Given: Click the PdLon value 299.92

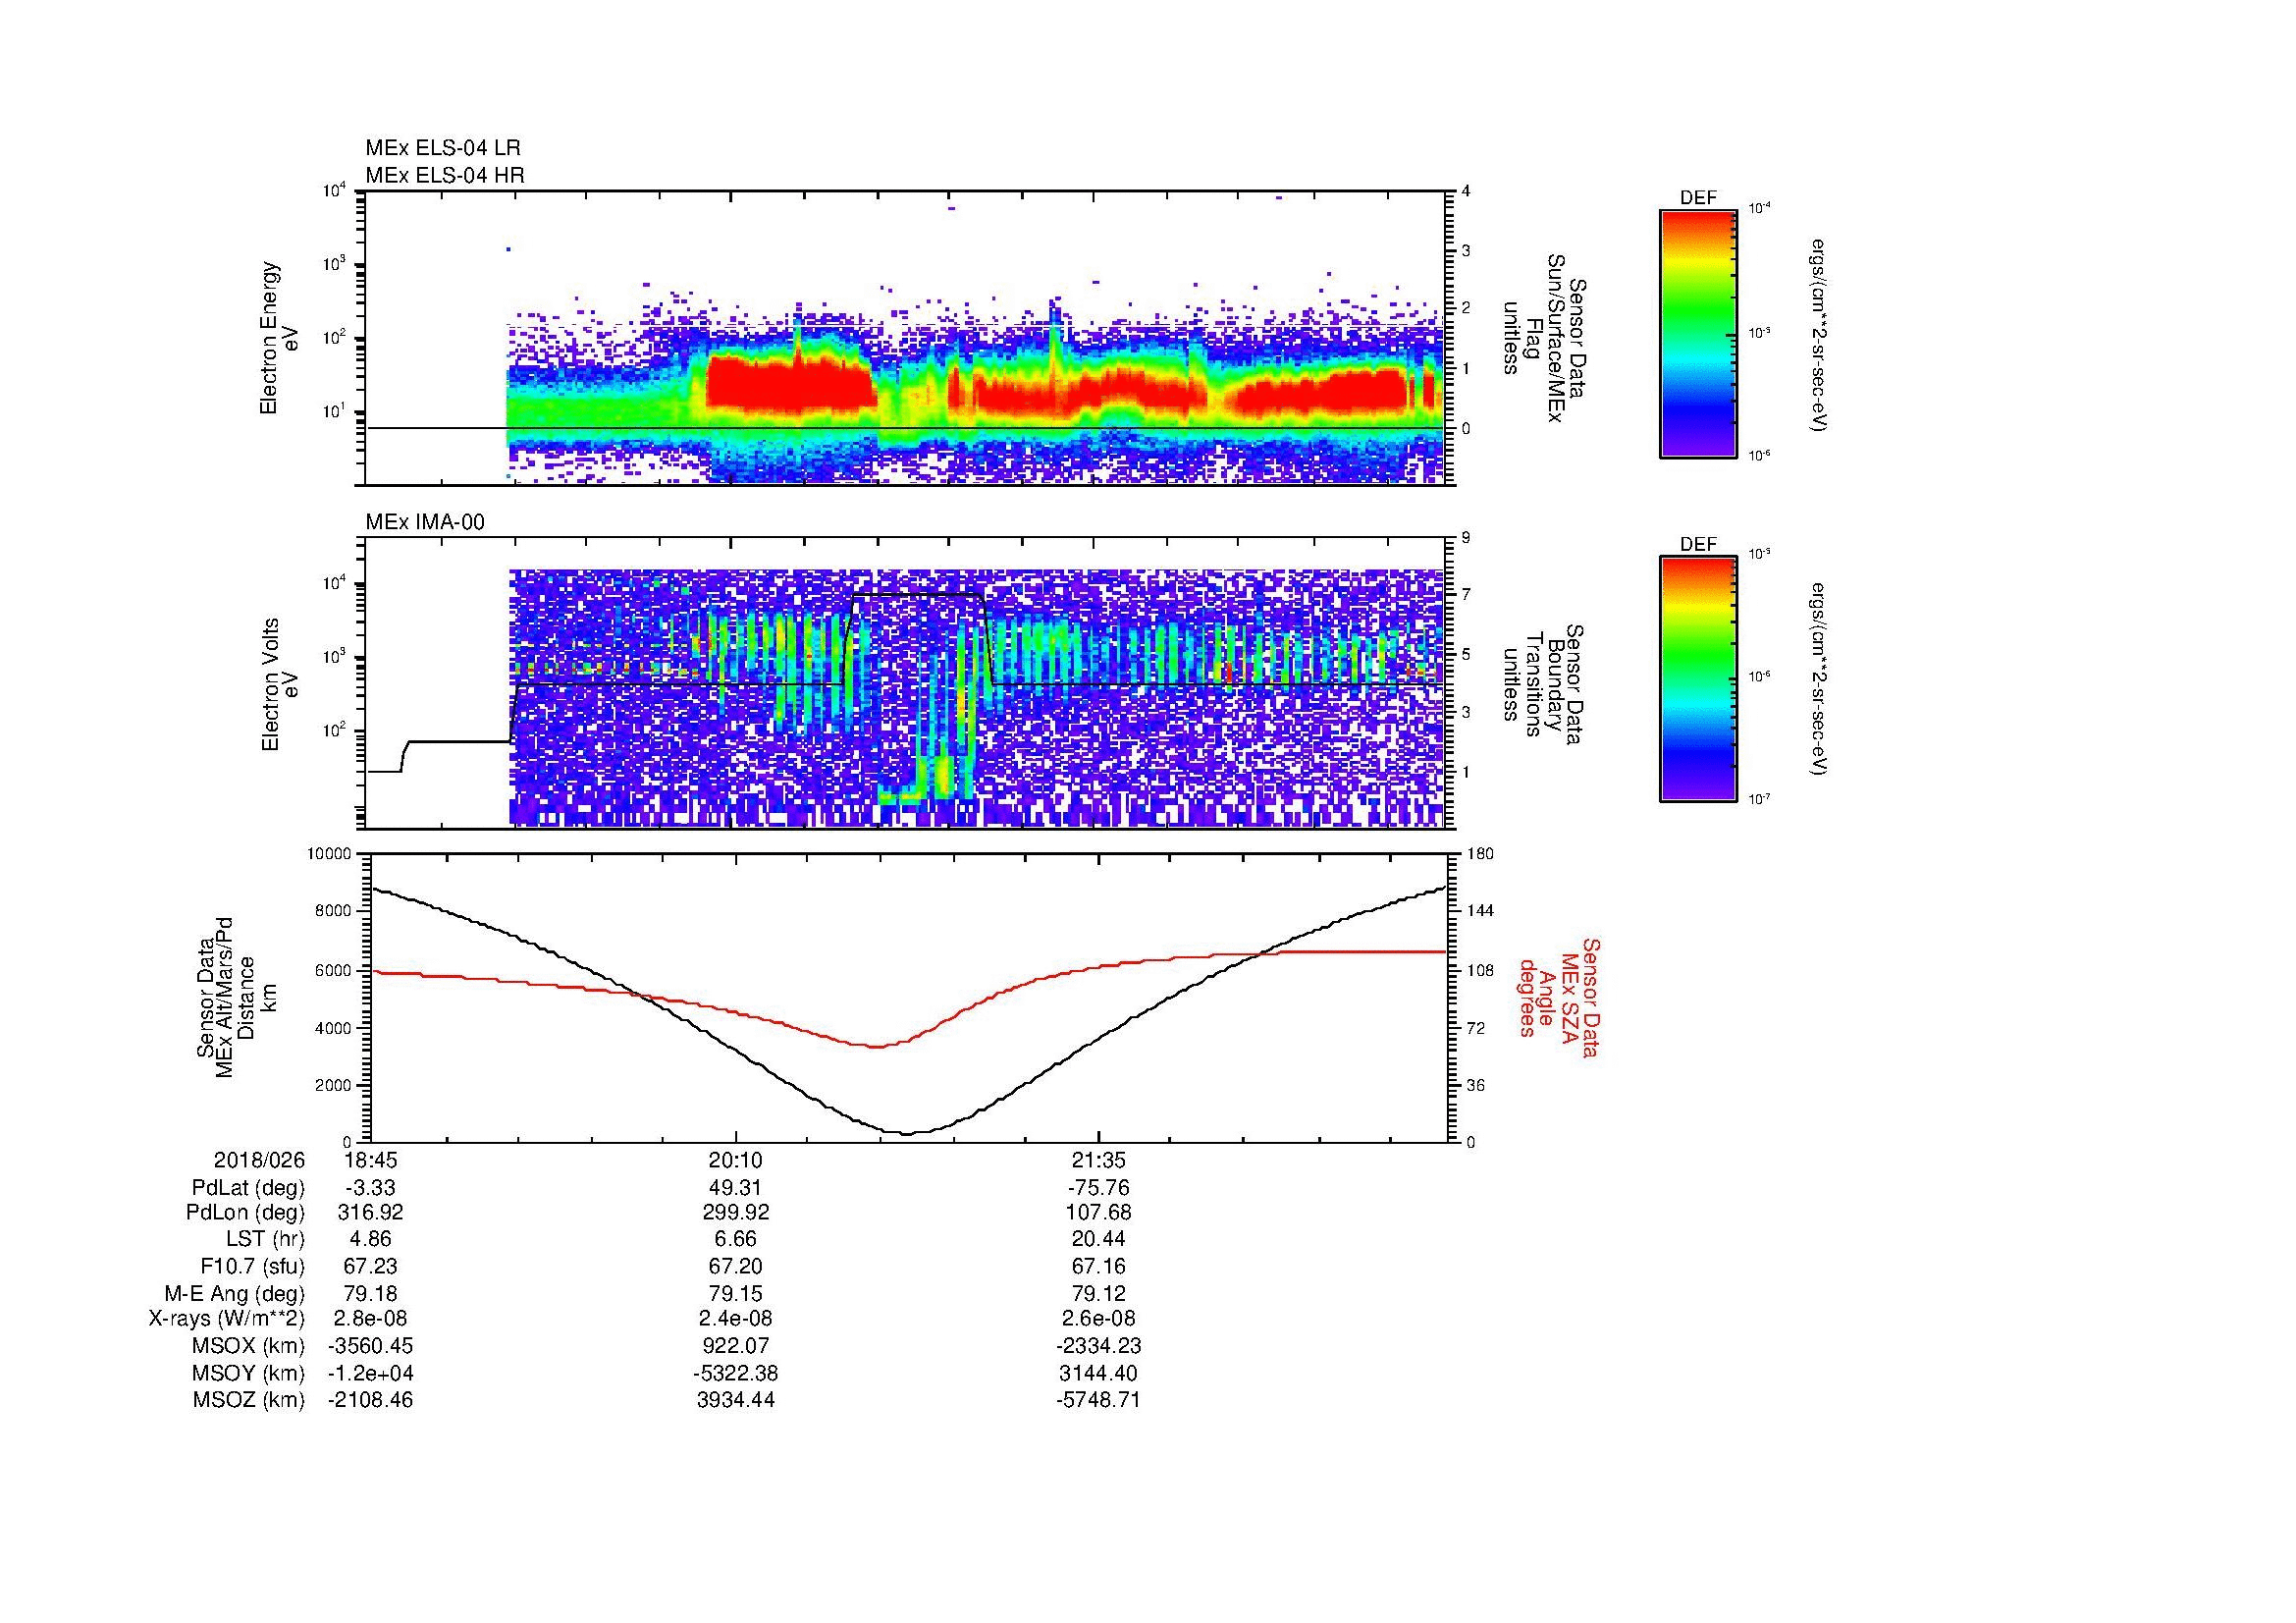Looking at the screenshot, I should tap(736, 1213).
